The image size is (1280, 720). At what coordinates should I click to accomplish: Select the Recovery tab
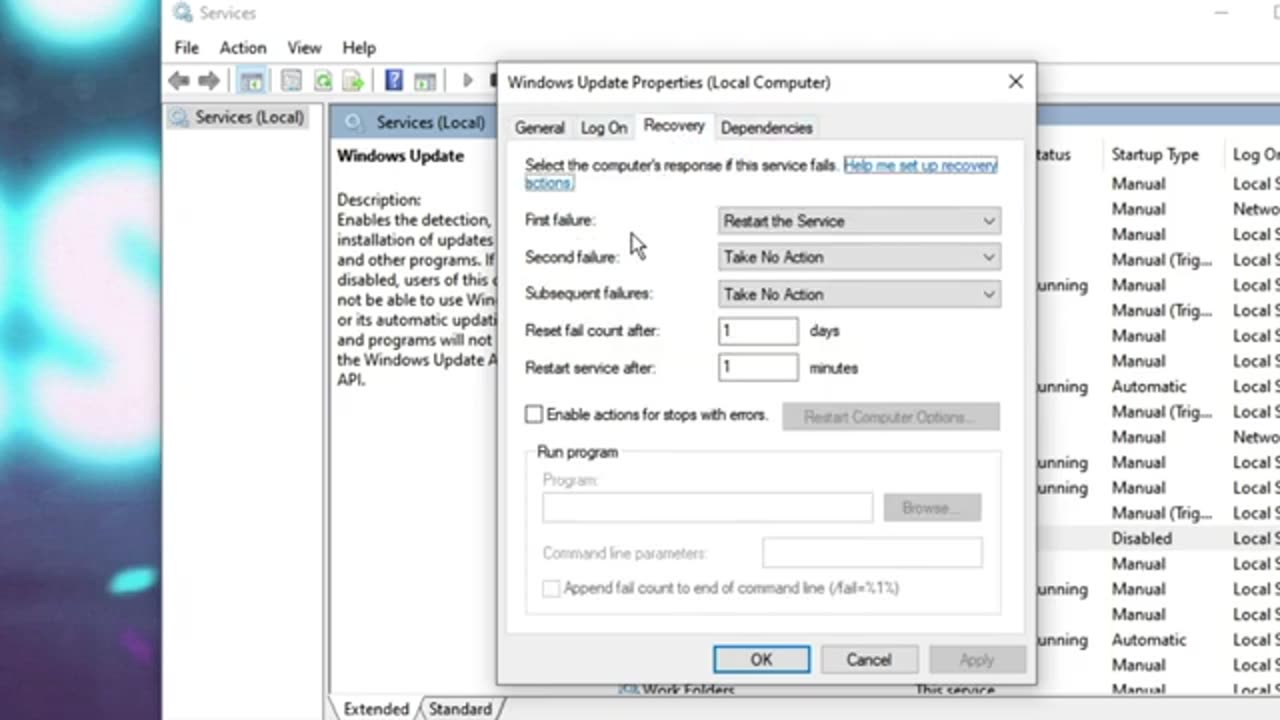pos(674,126)
